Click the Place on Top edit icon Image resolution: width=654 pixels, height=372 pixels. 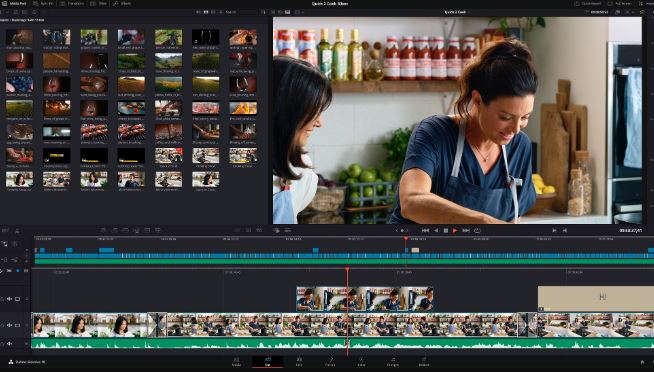[147, 230]
